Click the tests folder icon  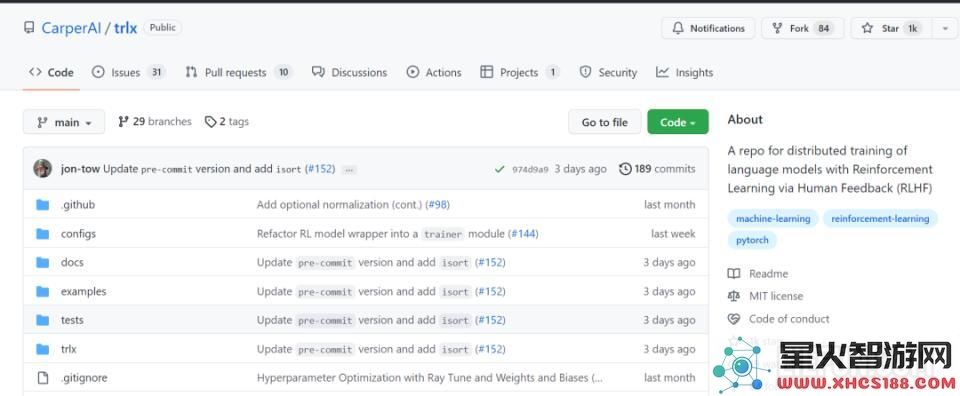point(42,319)
